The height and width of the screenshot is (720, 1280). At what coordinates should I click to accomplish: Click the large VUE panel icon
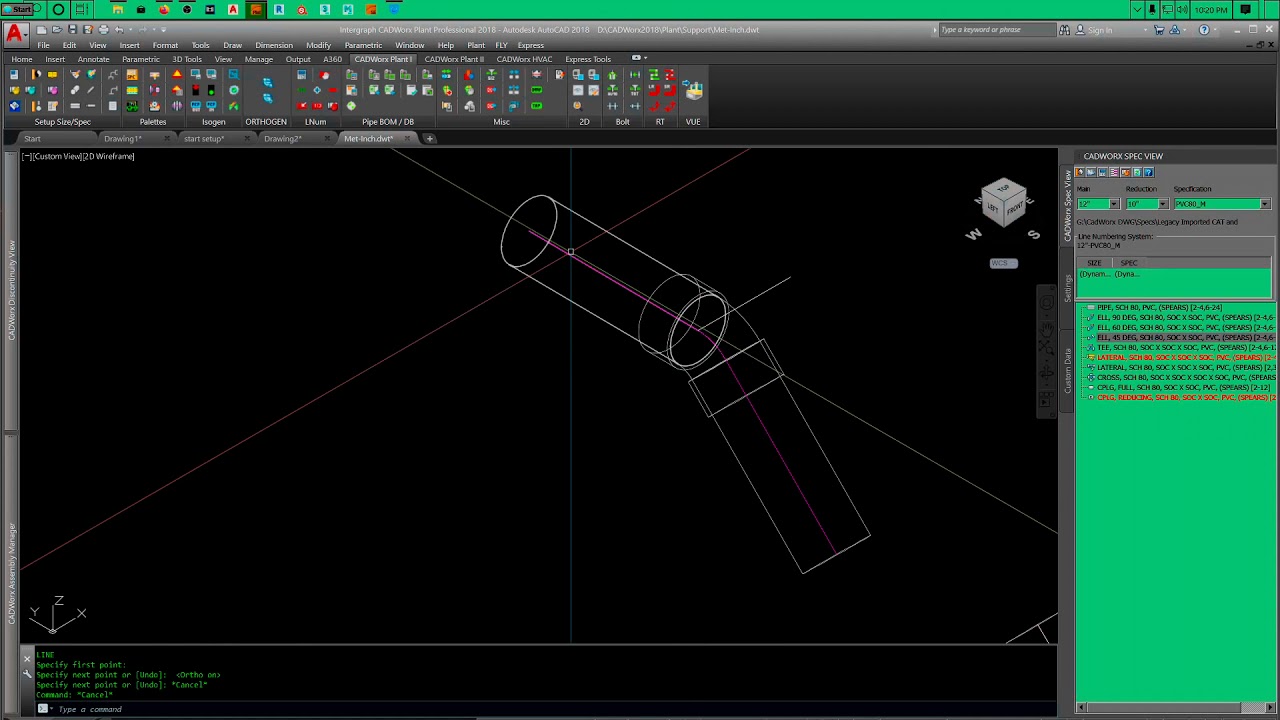694,90
